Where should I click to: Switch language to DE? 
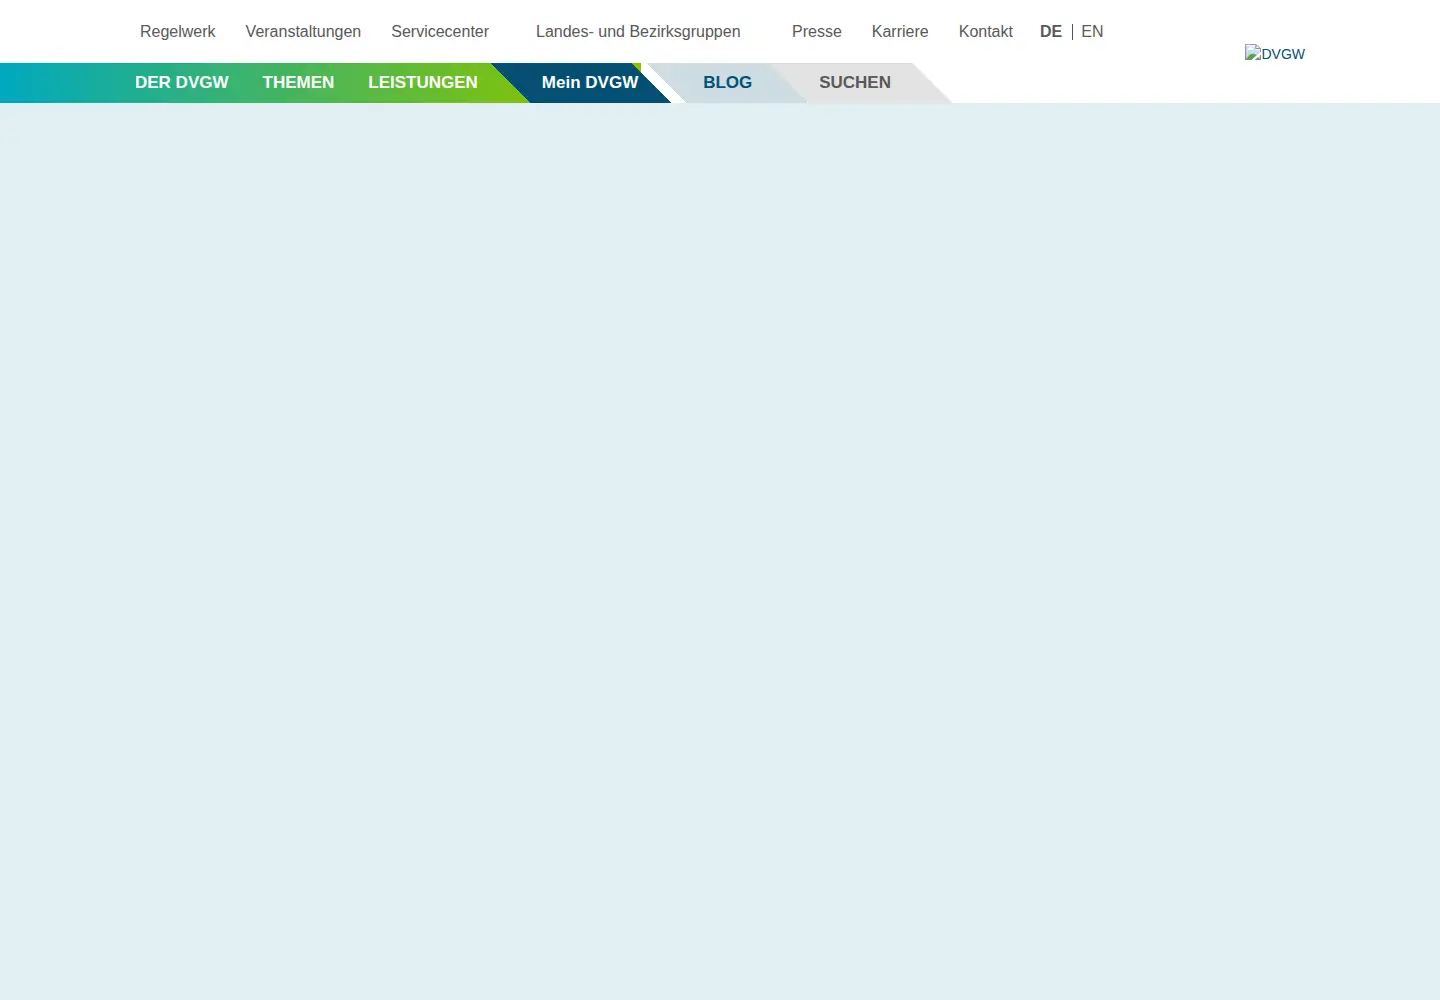[x=1051, y=32]
